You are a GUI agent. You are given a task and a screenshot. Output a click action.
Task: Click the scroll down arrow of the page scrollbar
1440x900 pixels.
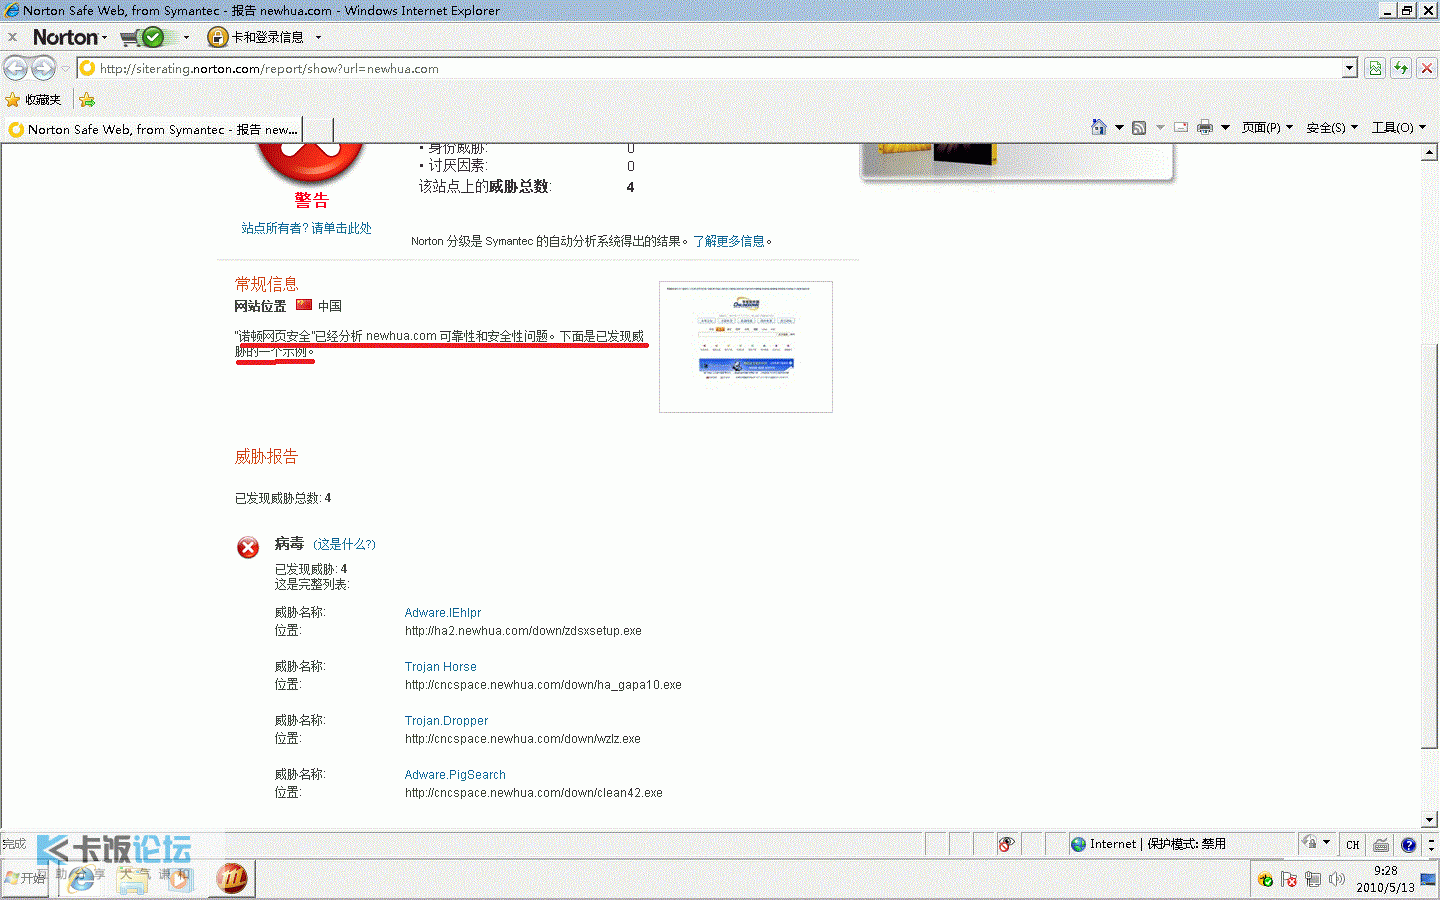click(1430, 820)
